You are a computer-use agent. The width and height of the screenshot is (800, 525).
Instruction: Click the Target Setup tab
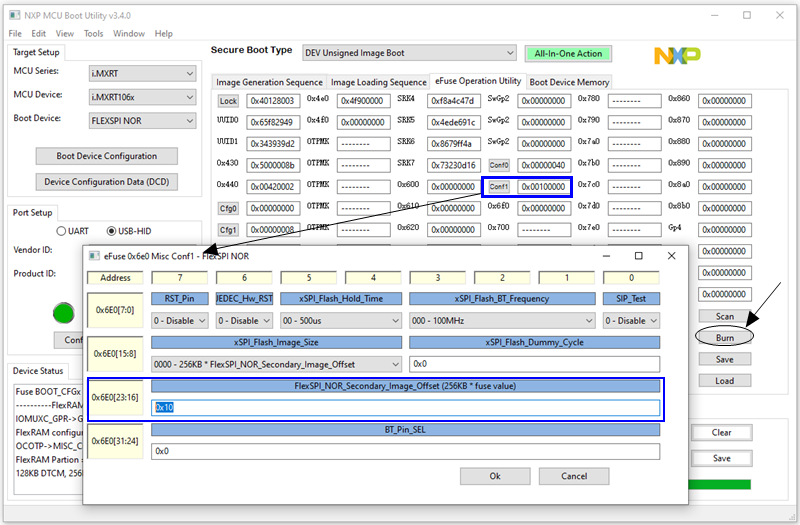[36, 53]
